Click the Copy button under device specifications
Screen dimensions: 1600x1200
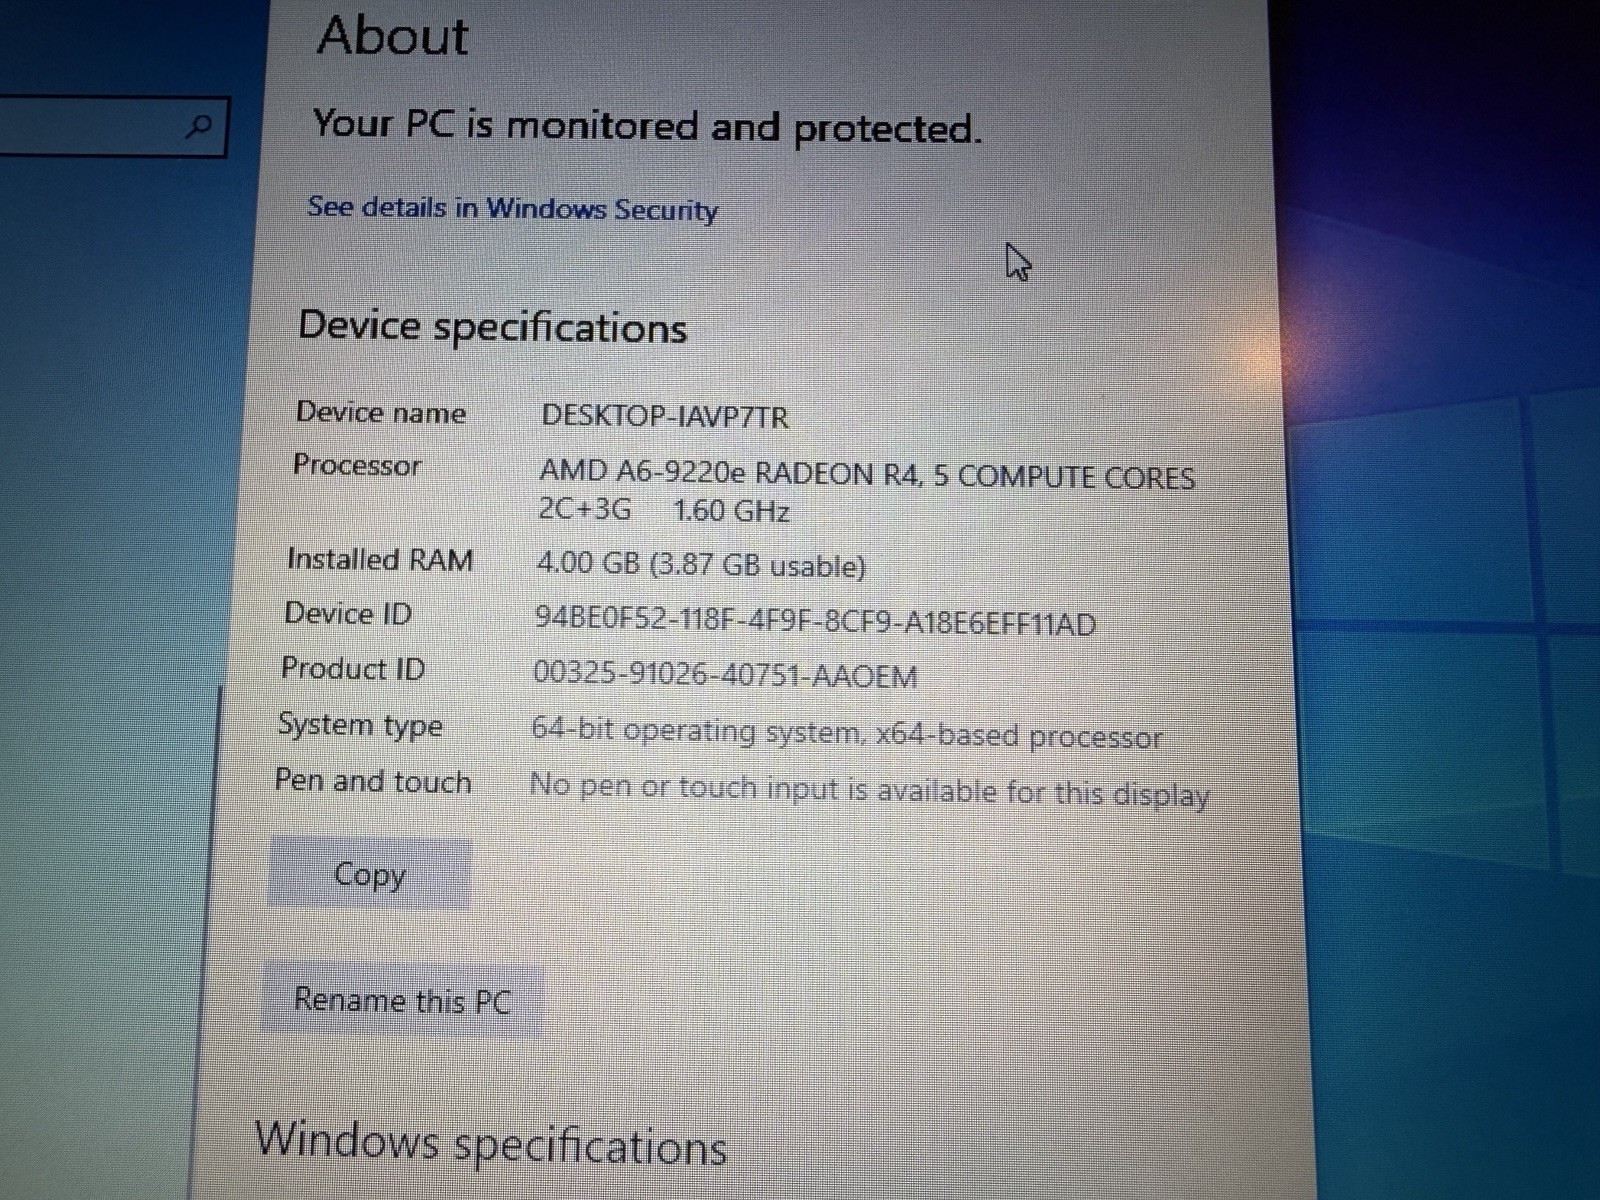[369, 873]
